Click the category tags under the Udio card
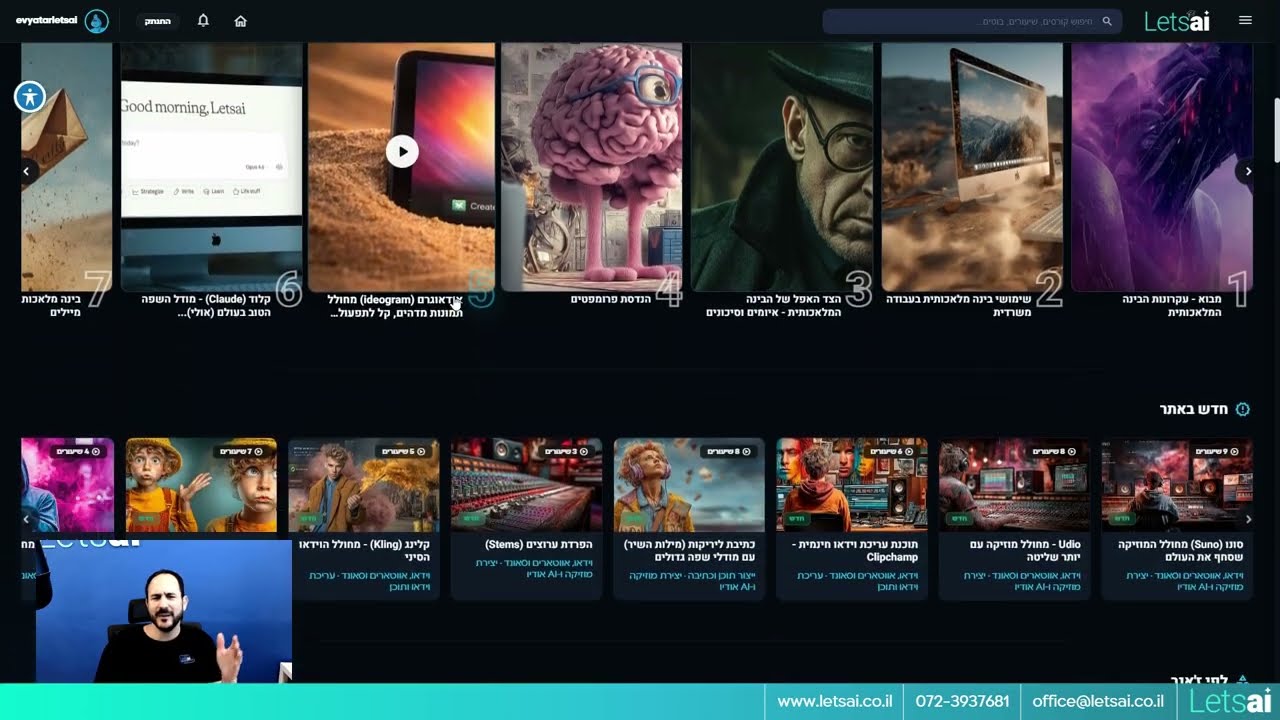Viewport: 1280px width, 720px height. tap(1022, 581)
